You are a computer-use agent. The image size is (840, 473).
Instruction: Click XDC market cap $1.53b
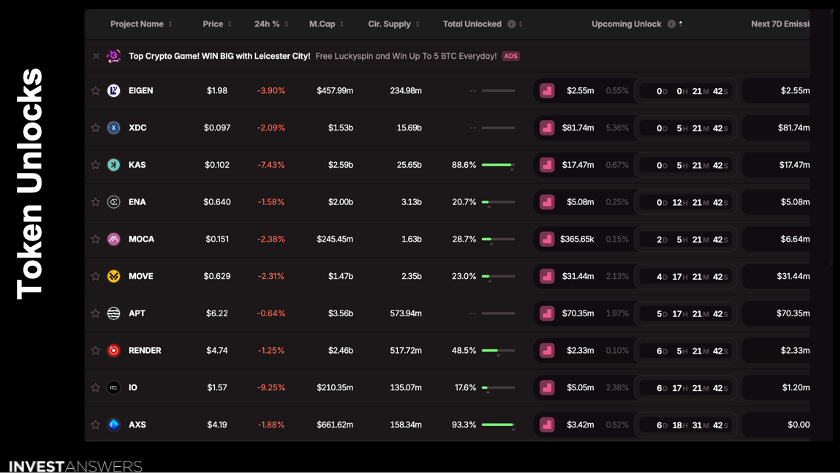(x=341, y=127)
